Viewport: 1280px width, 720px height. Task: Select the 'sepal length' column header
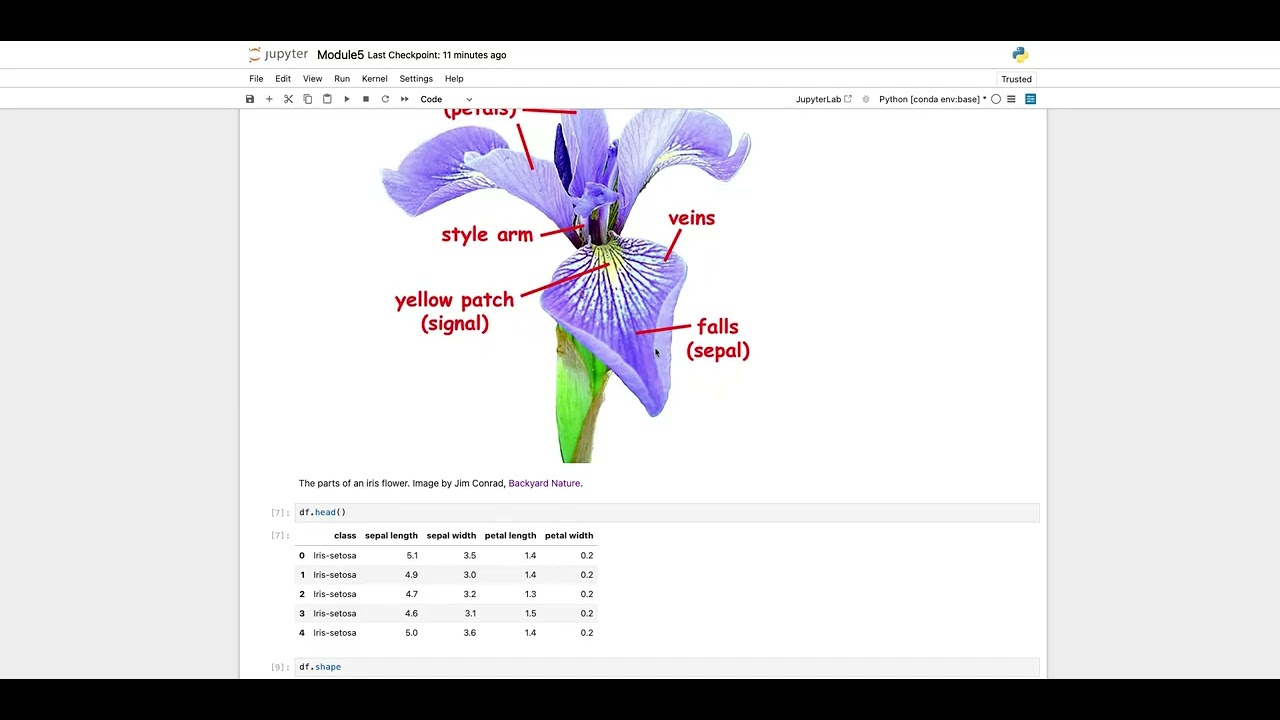click(391, 535)
